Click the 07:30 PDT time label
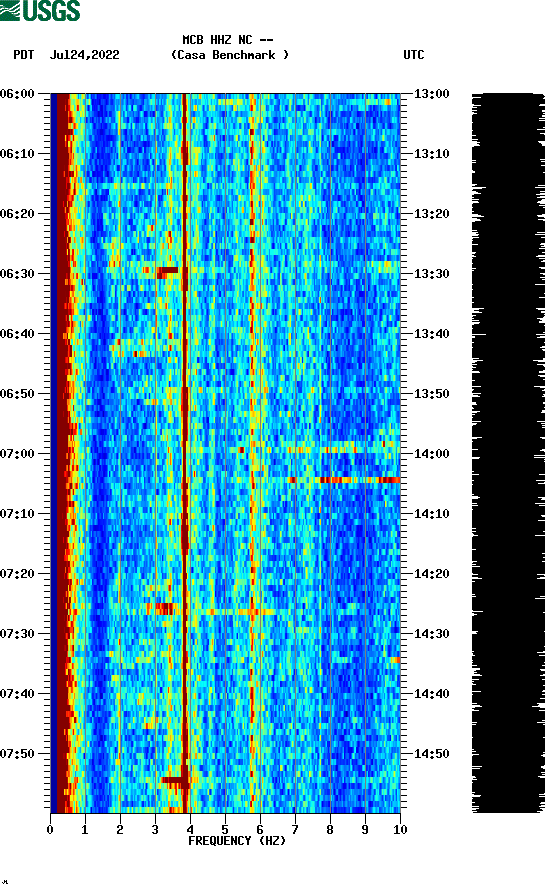 18,634
